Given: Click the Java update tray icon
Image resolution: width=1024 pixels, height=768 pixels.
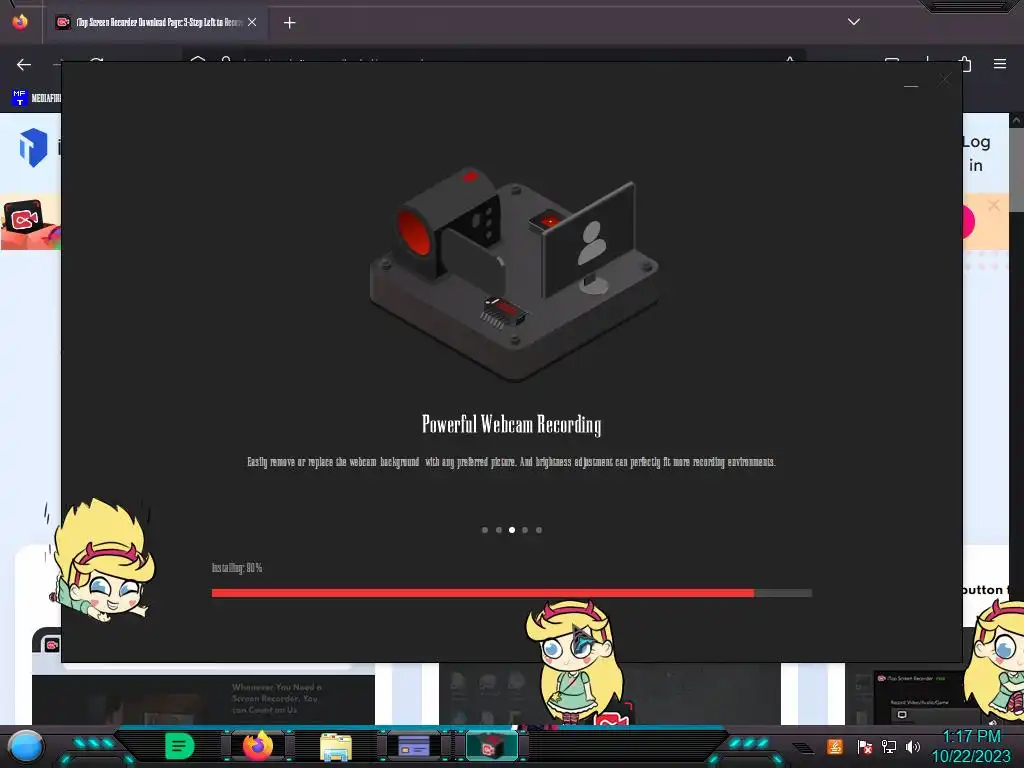Looking at the screenshot, I should [x=835, y=746].
